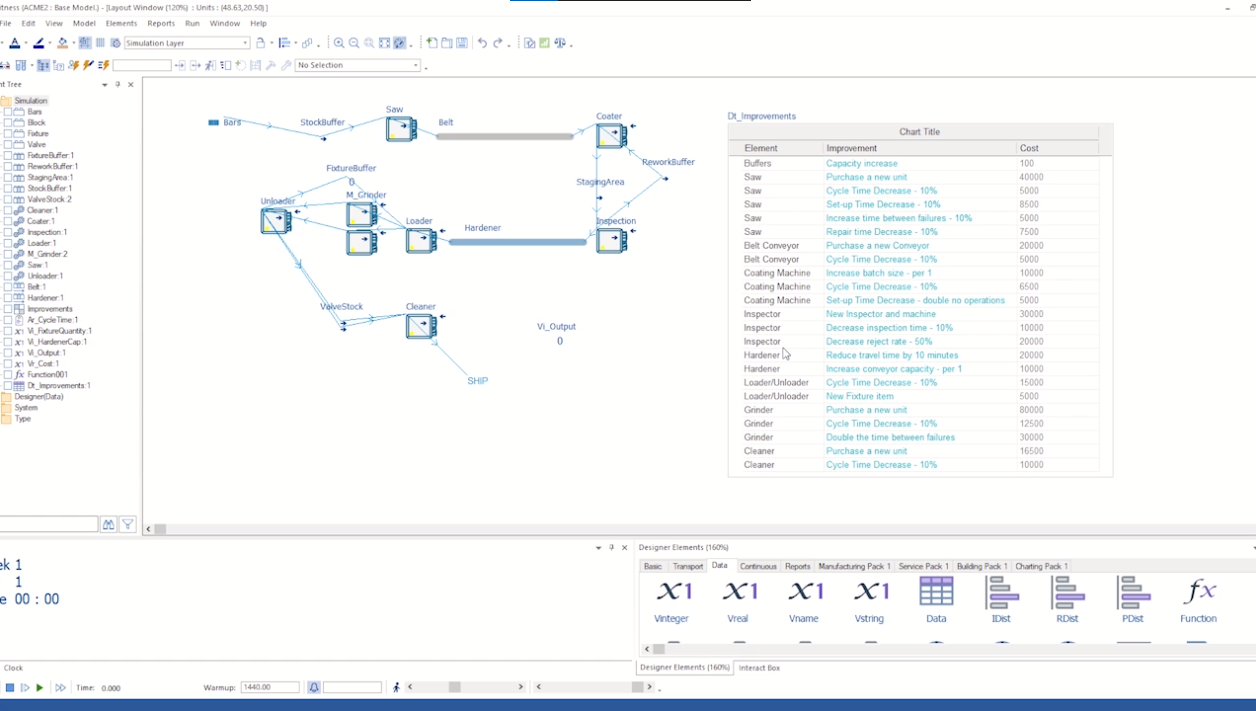Switch to the Interact Box tab
Viewport: 1256px width, 711px height.
(x=759, y=667)
